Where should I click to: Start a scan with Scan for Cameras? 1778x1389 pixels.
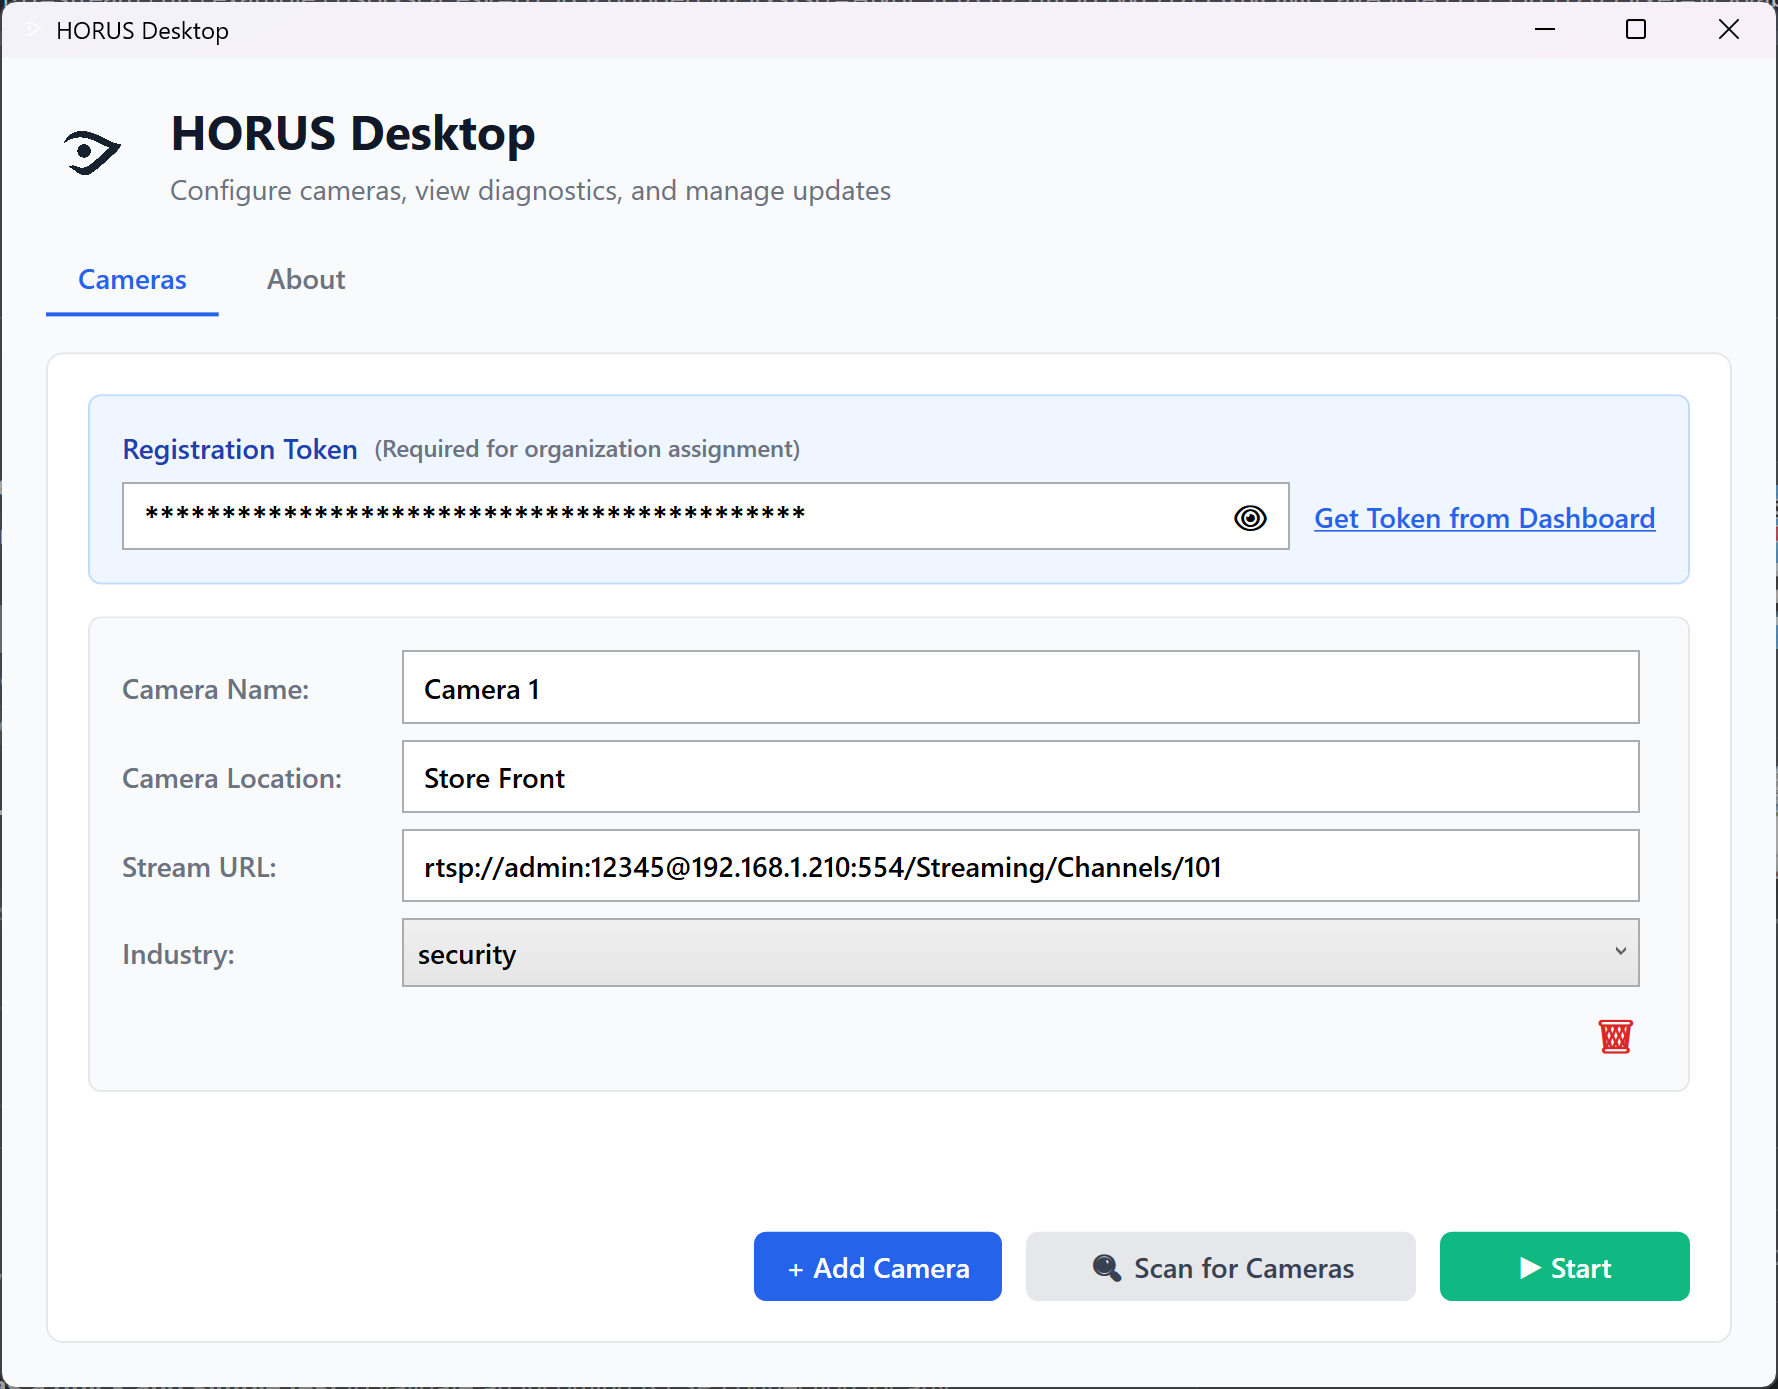(x=1221, y=1267)
